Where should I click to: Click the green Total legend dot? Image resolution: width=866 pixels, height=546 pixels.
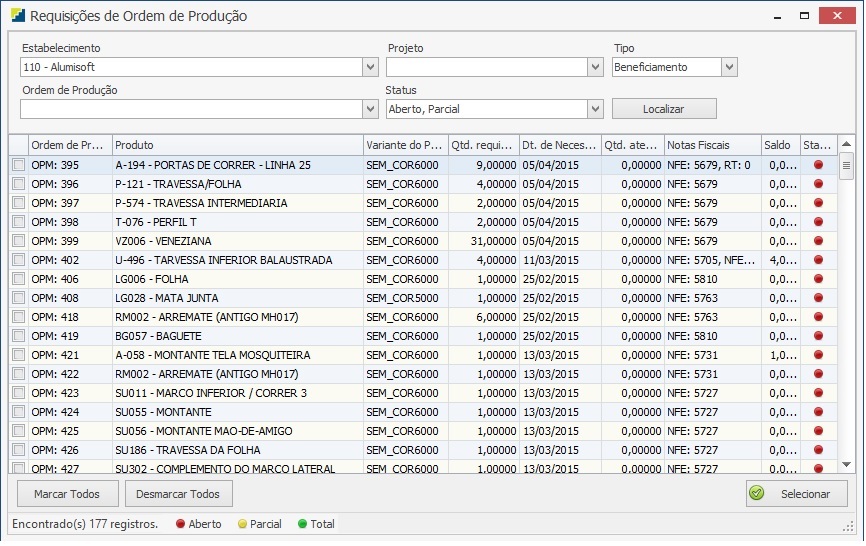[303, 524]
